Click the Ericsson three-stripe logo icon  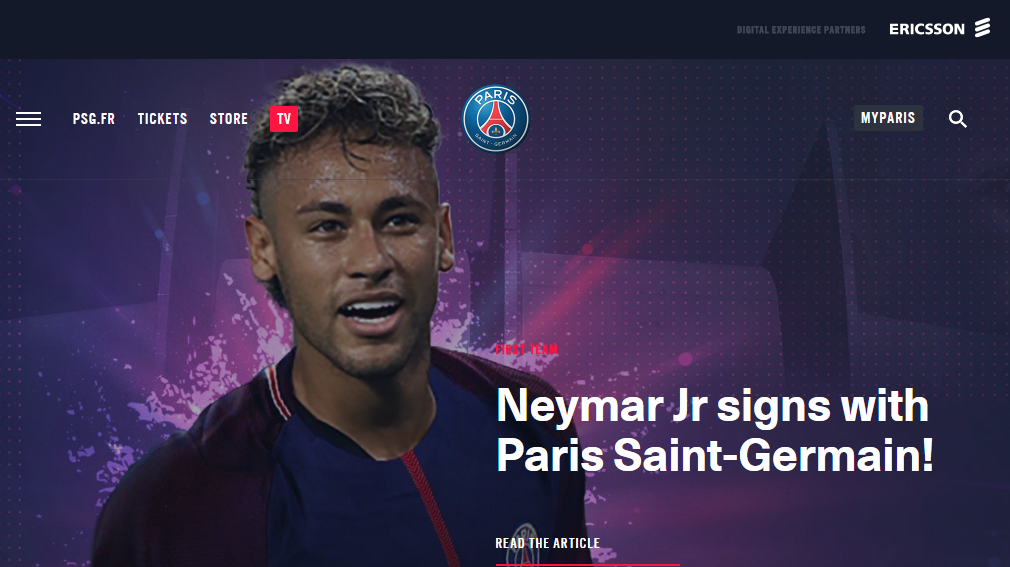(x=982, y=28)
